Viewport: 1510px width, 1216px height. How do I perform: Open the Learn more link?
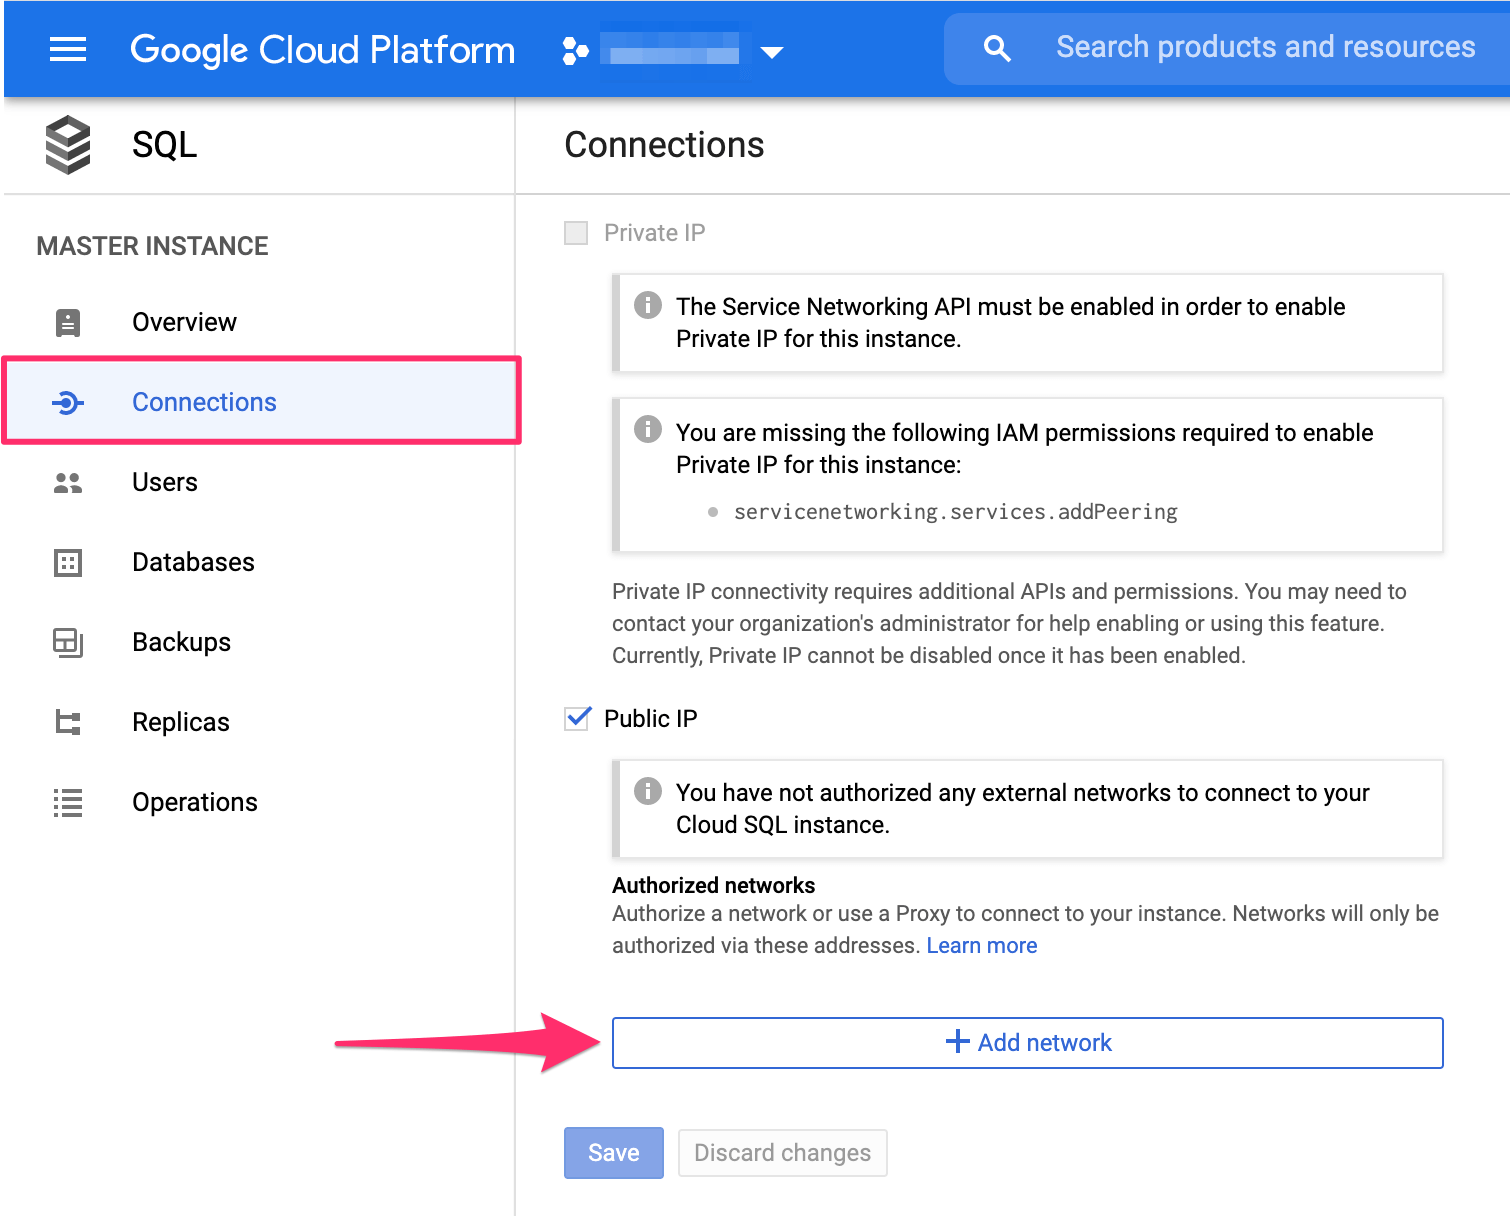[981, 945]
